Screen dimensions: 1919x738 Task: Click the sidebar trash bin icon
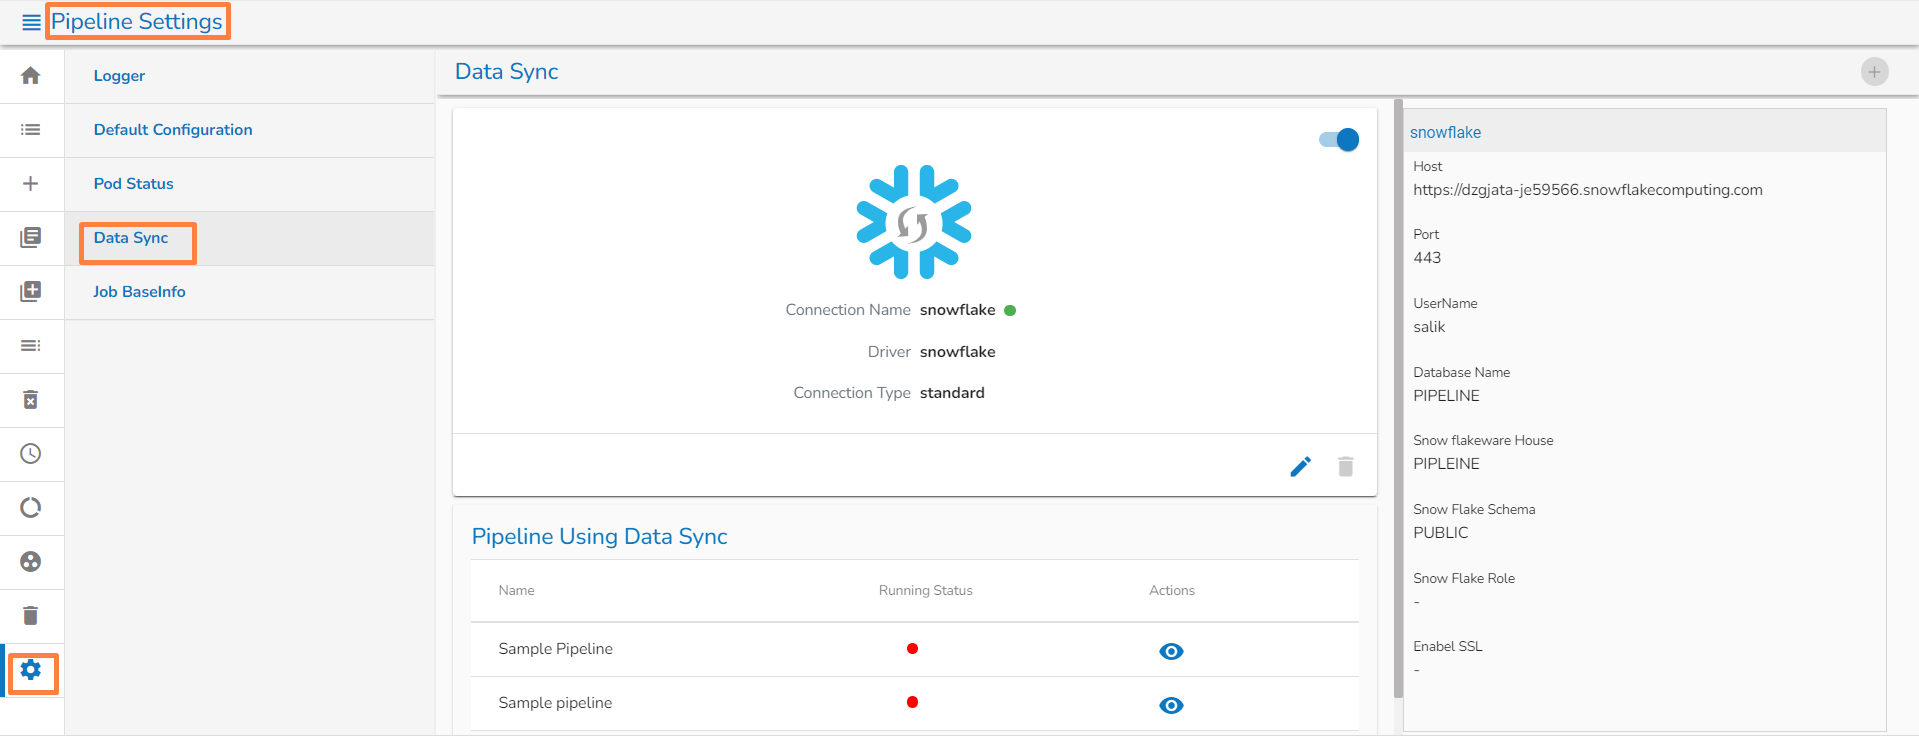[x=31, y=616]
